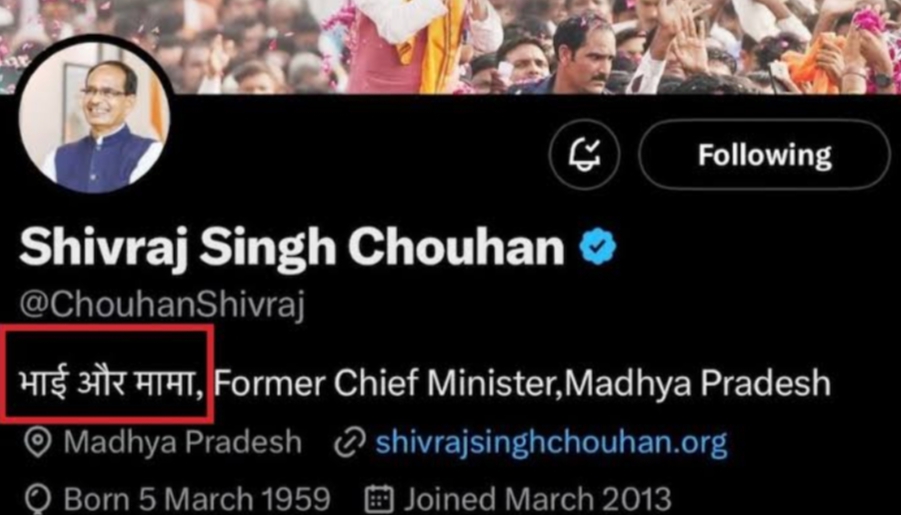Click the Hindi bio text in the red box
901x515 pixels.
(x=107, y=383)
